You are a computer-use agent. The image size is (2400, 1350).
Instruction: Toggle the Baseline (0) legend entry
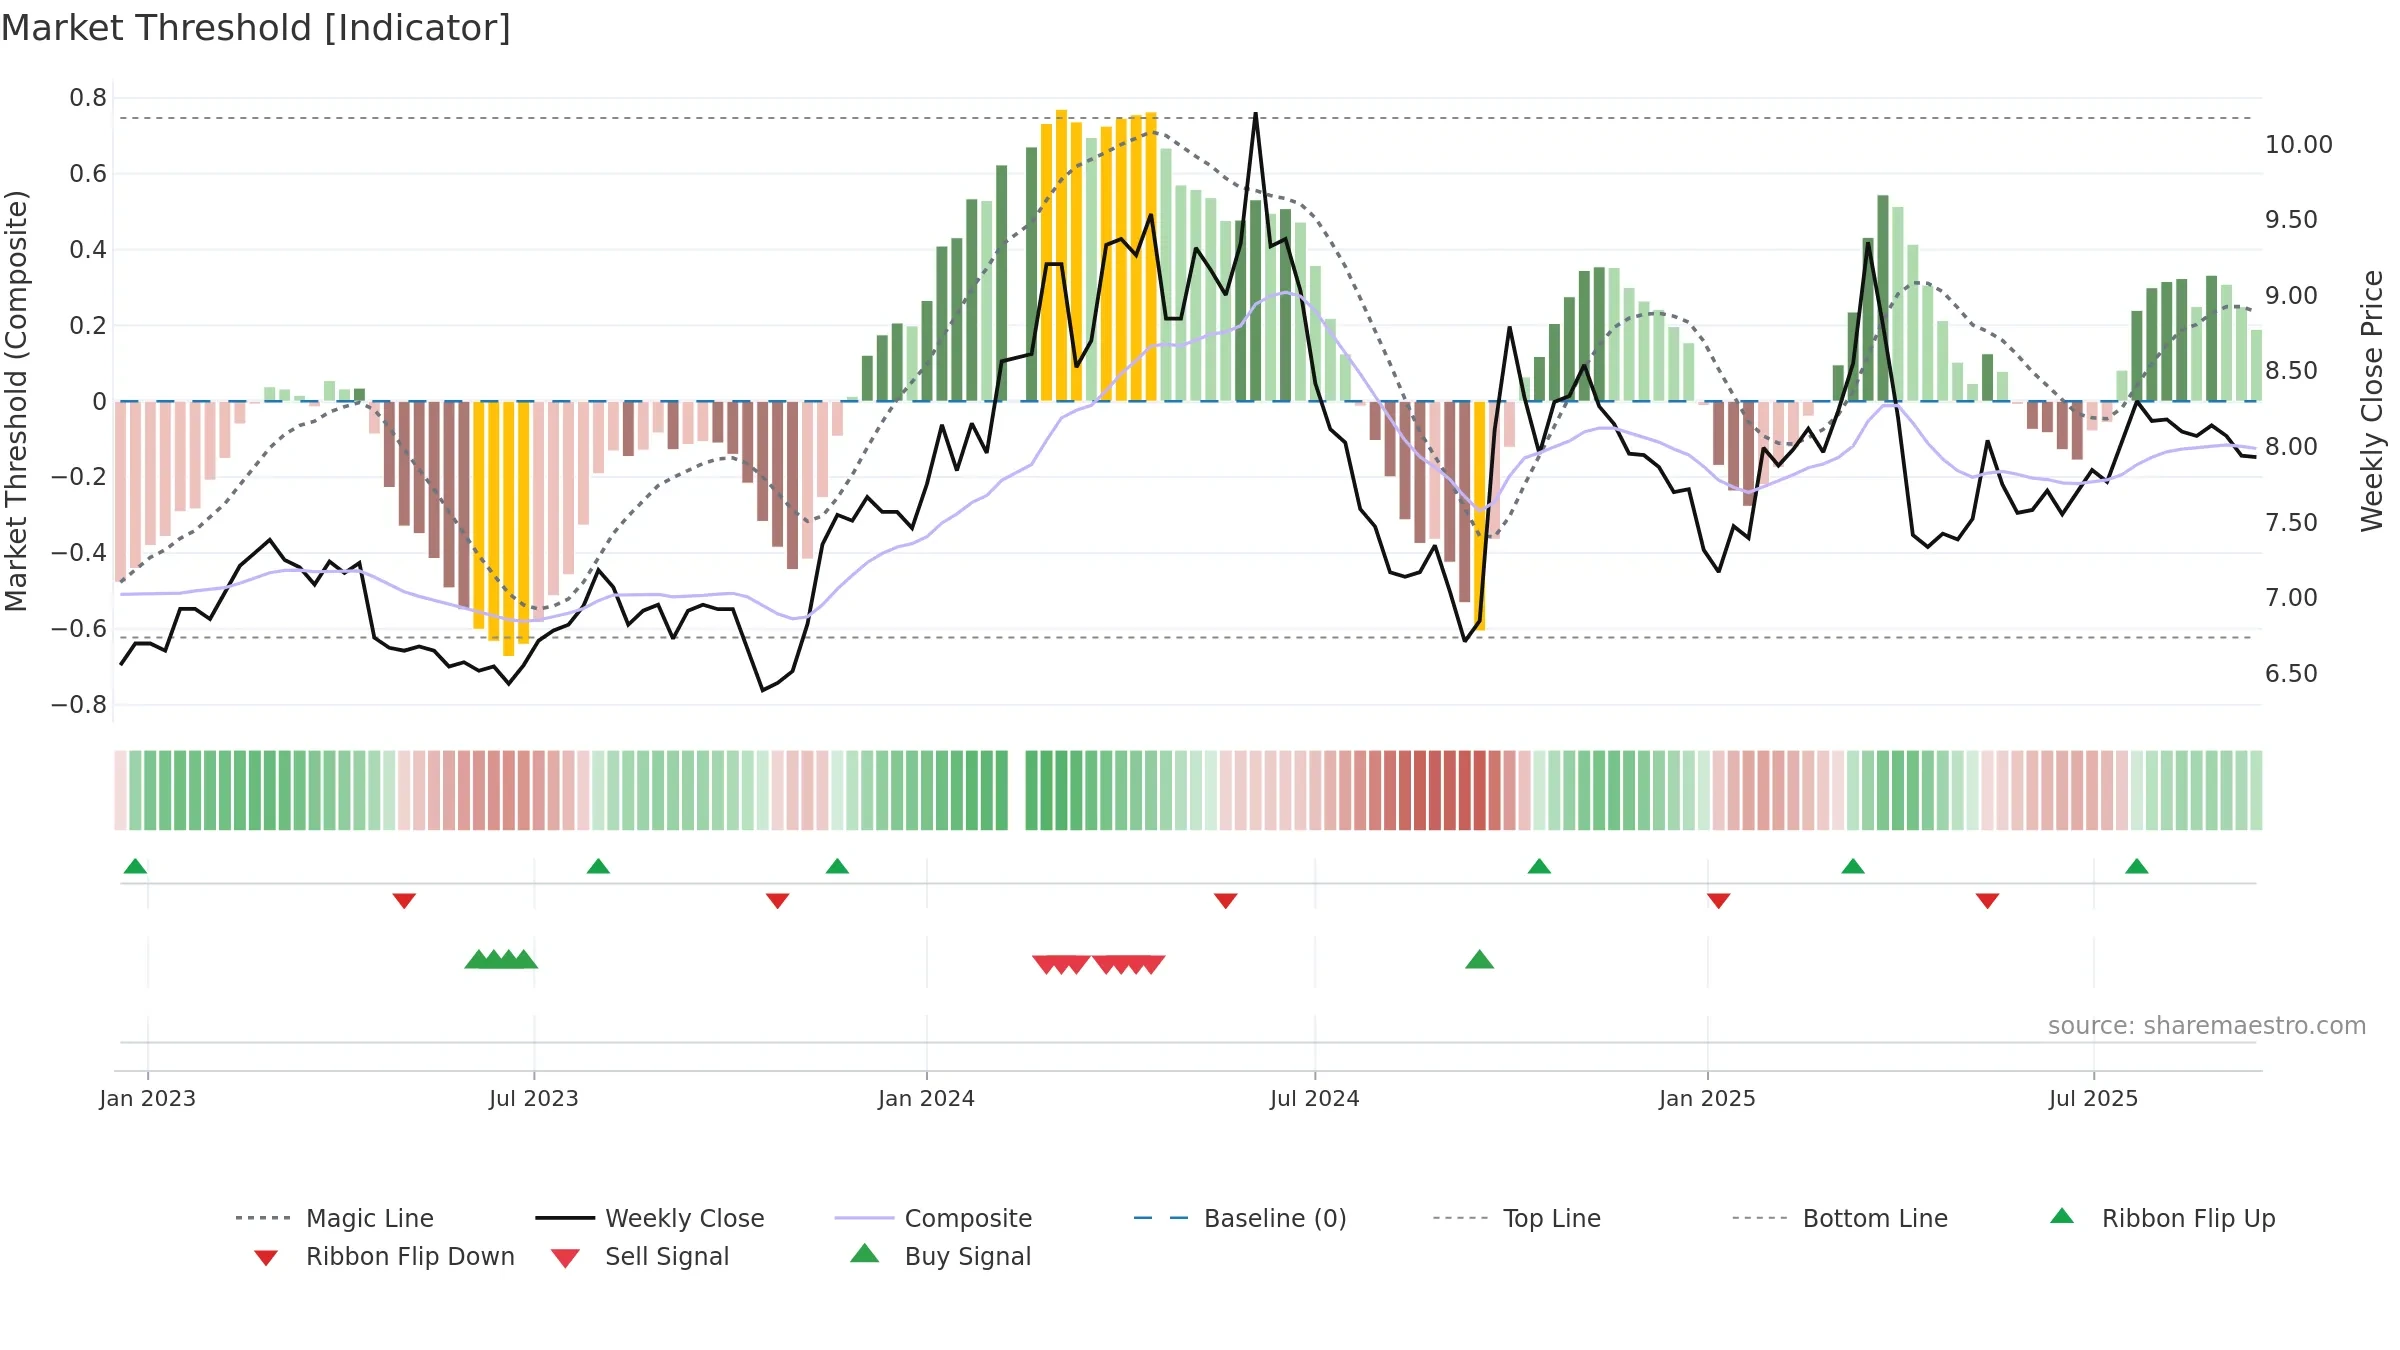click(1240, 1218)
